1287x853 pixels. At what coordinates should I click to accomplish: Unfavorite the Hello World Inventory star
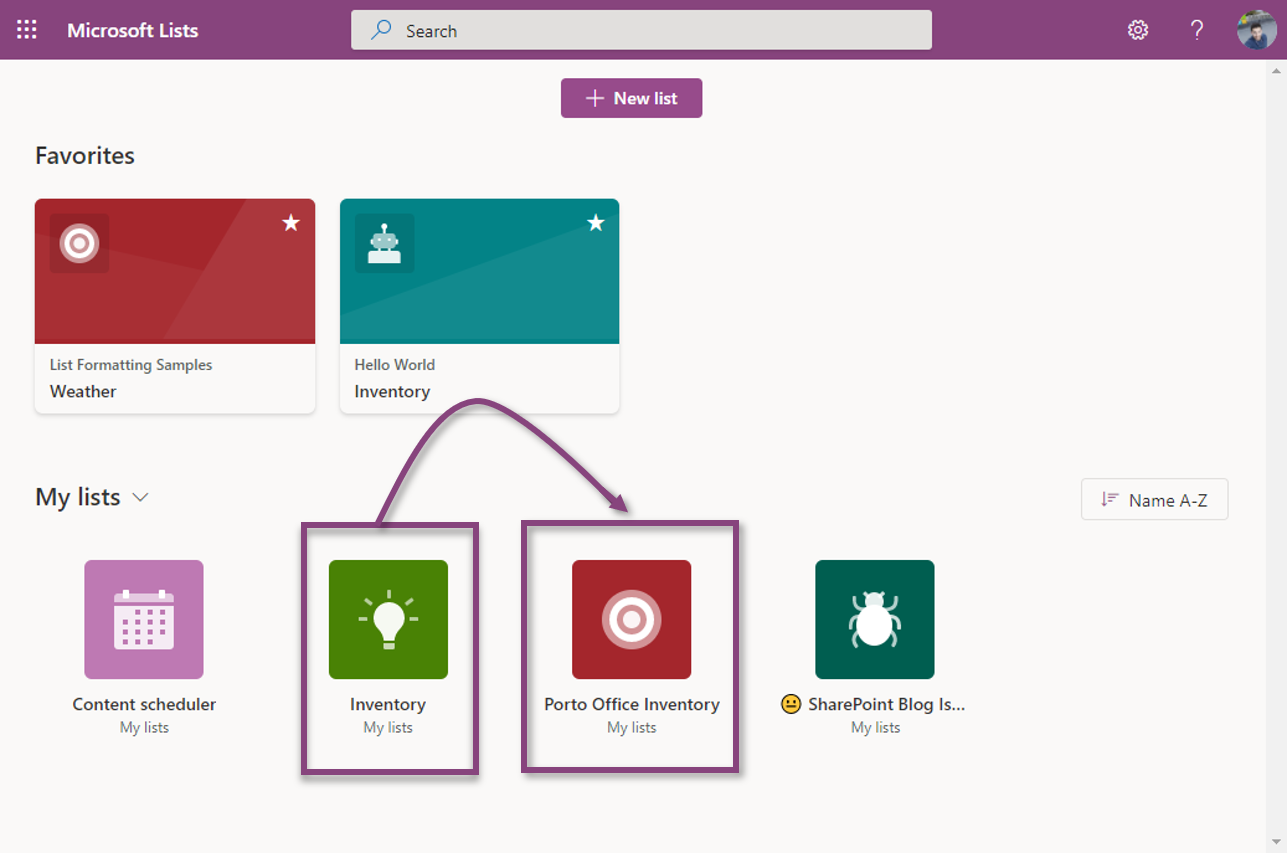(x=596, y=222)
